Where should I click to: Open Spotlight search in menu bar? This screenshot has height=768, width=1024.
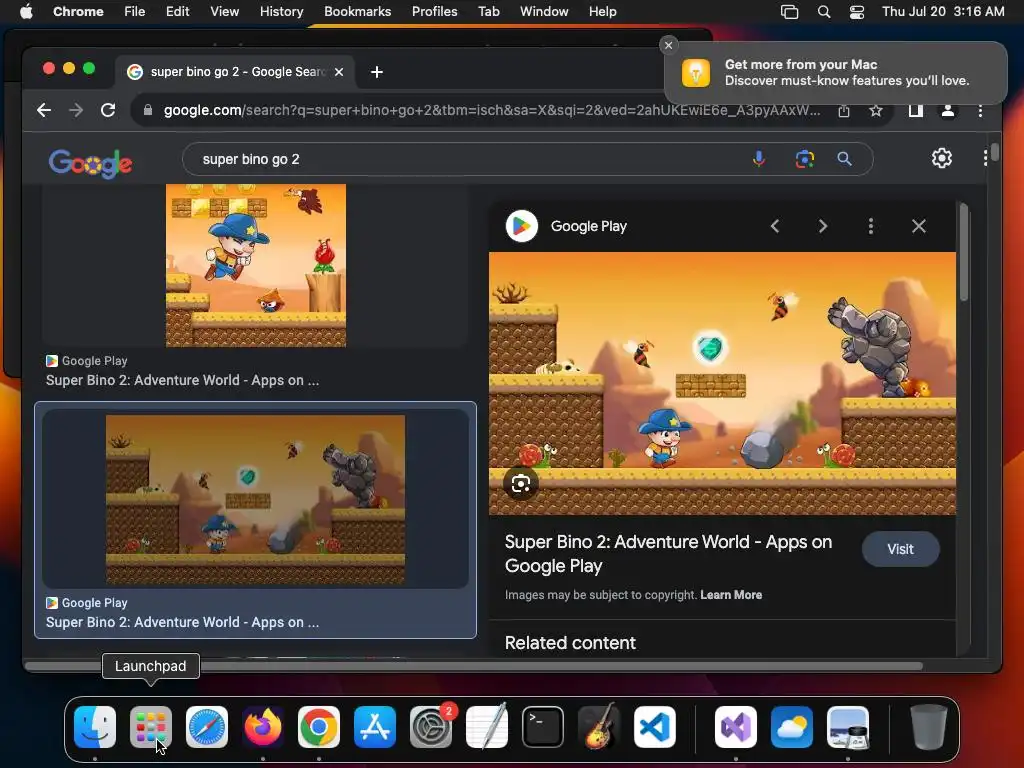824,12
